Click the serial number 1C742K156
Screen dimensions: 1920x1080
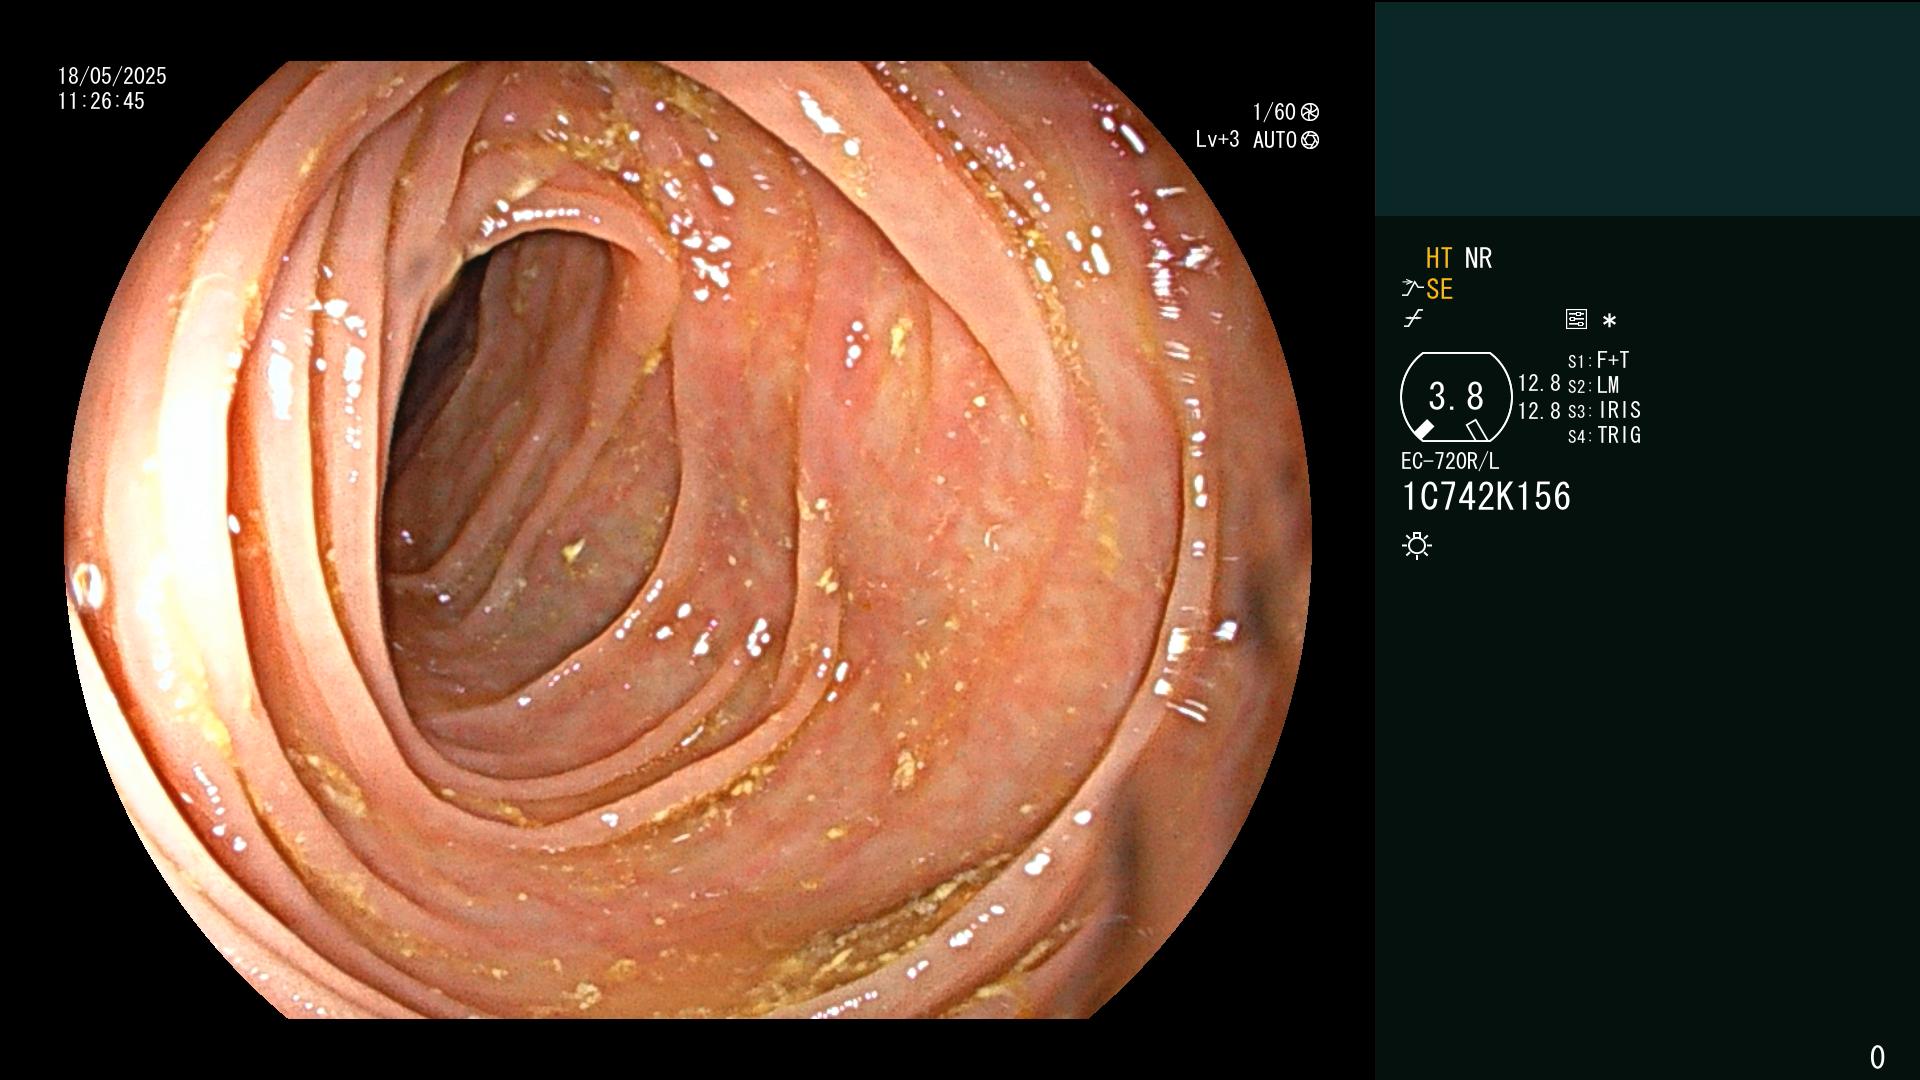(x=1486, y=497)
